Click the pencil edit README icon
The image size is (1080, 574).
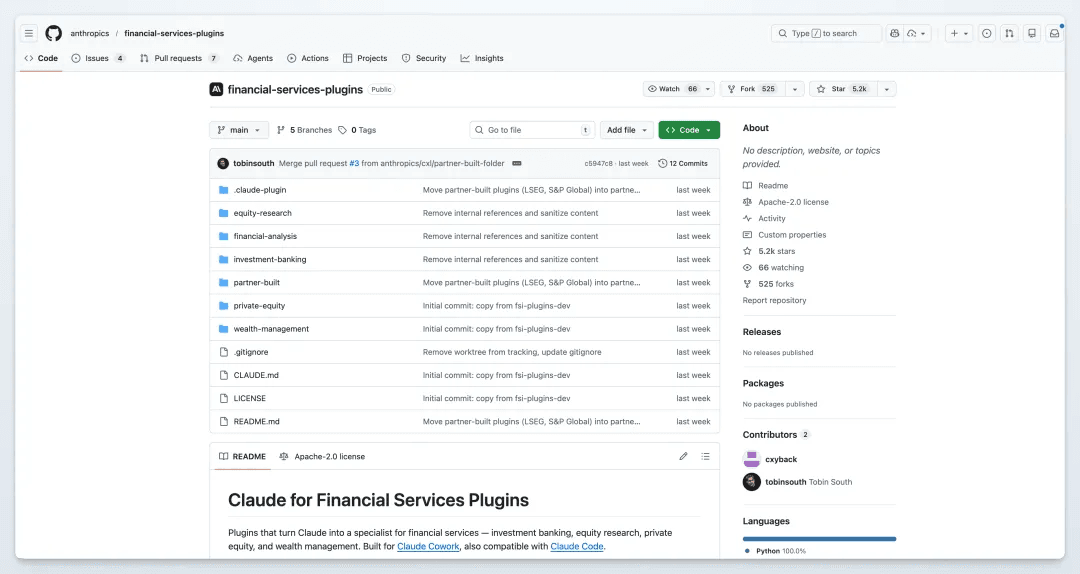tap(683, 456)
